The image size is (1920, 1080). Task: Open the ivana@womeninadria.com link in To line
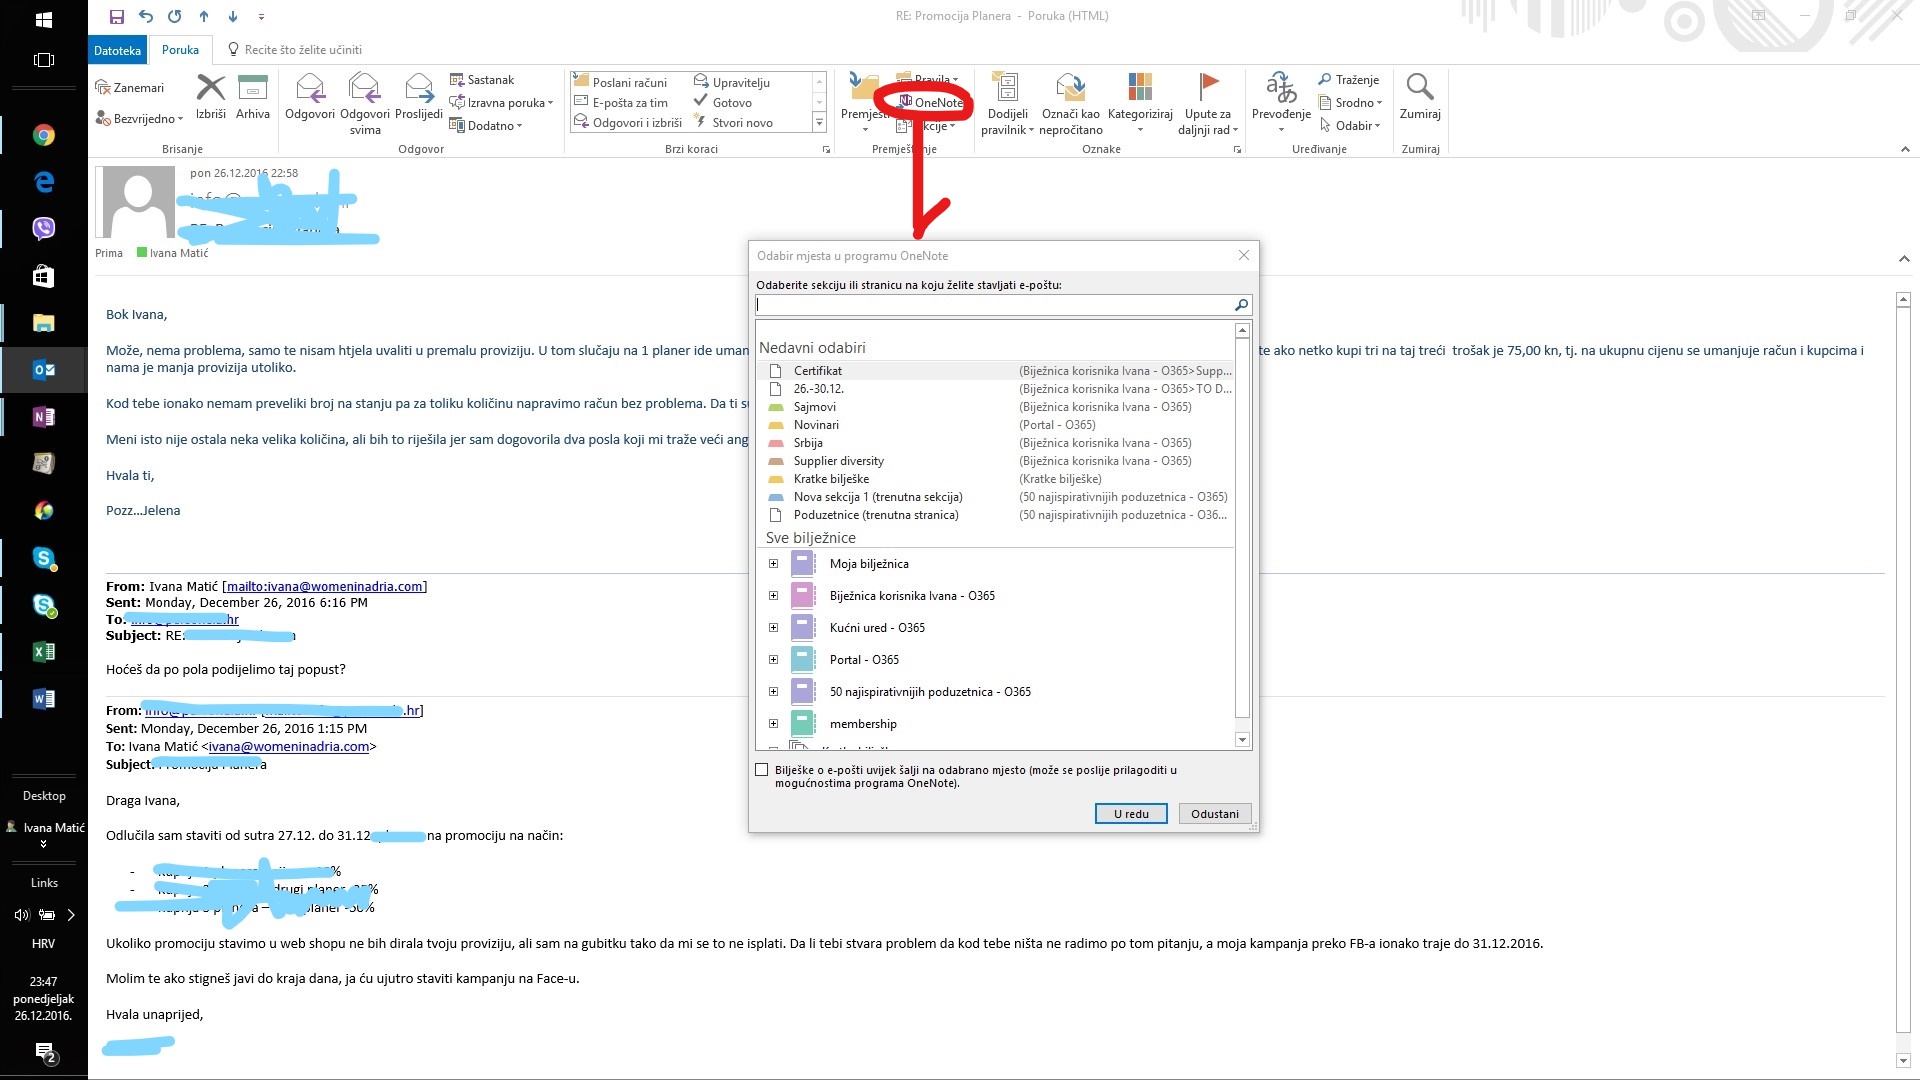click(x=289, y=747)
